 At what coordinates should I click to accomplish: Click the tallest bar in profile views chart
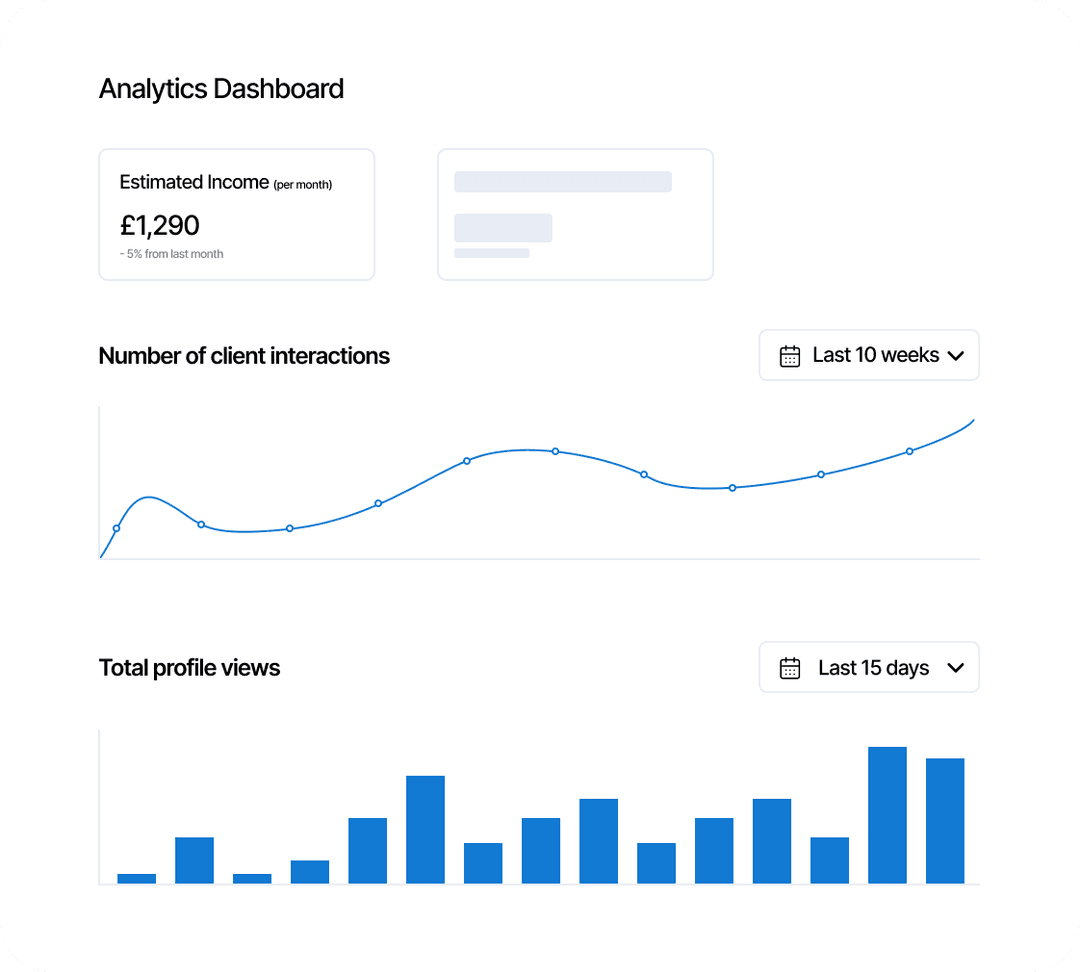888,815
